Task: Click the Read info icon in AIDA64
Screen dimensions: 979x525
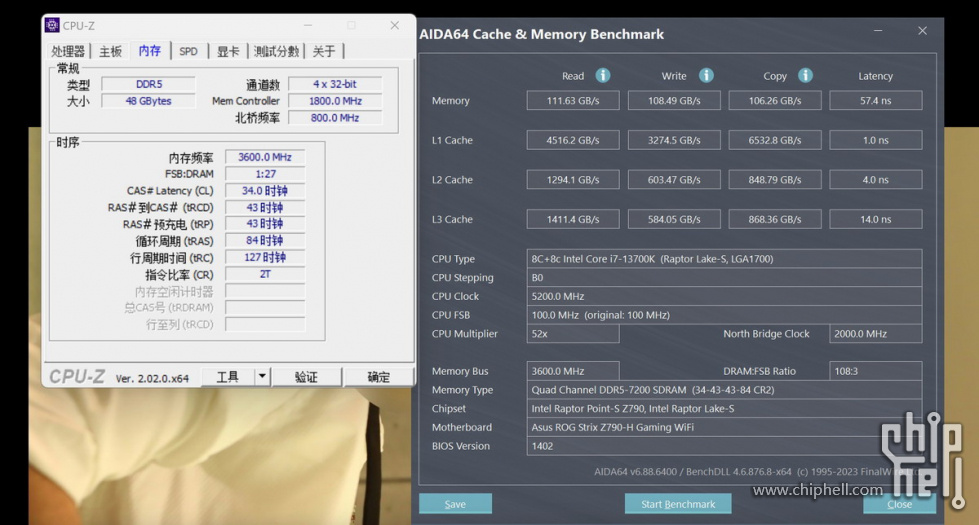Action: pyautogui.click(x=603, y=76)
